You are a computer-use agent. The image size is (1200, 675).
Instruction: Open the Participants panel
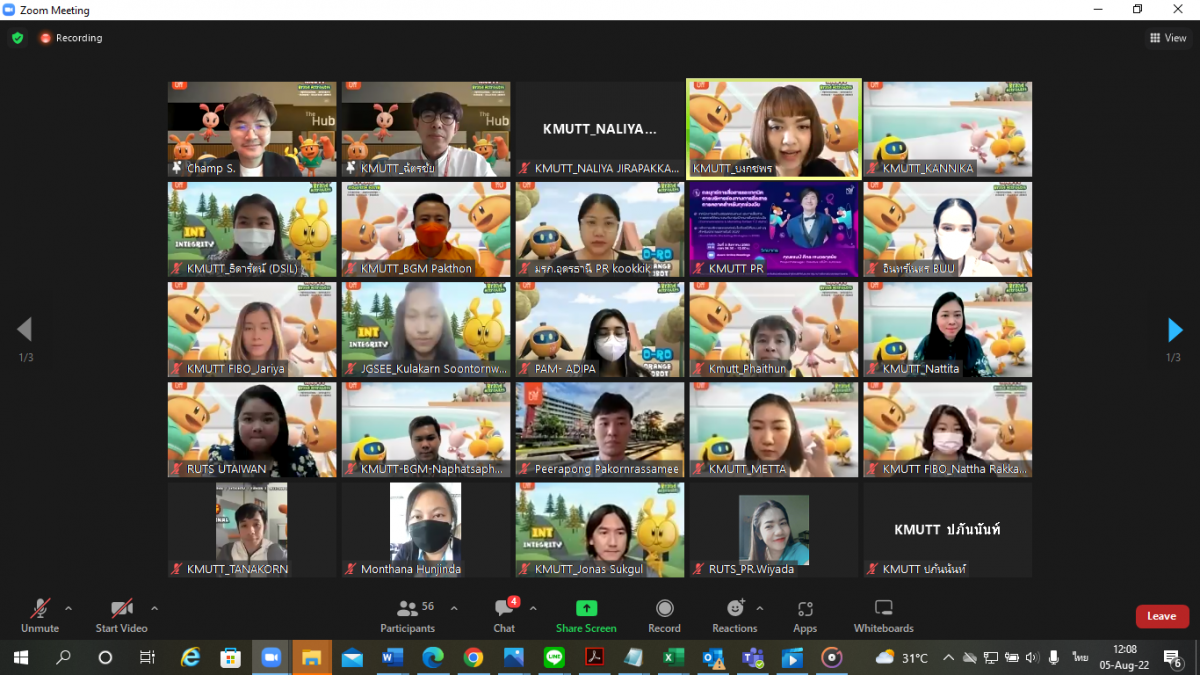(408, 615)
